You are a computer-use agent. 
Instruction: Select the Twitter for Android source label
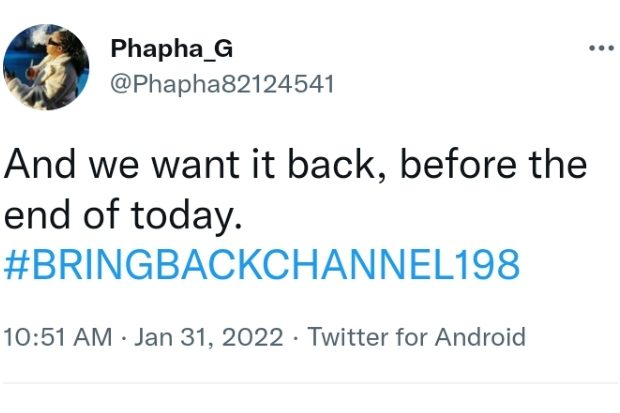(416, 336)
